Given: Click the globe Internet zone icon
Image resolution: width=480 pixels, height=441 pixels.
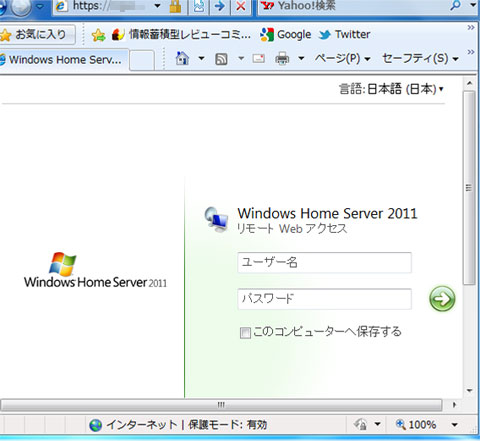Looking at the screenshot, I should (x=96, y=425).
